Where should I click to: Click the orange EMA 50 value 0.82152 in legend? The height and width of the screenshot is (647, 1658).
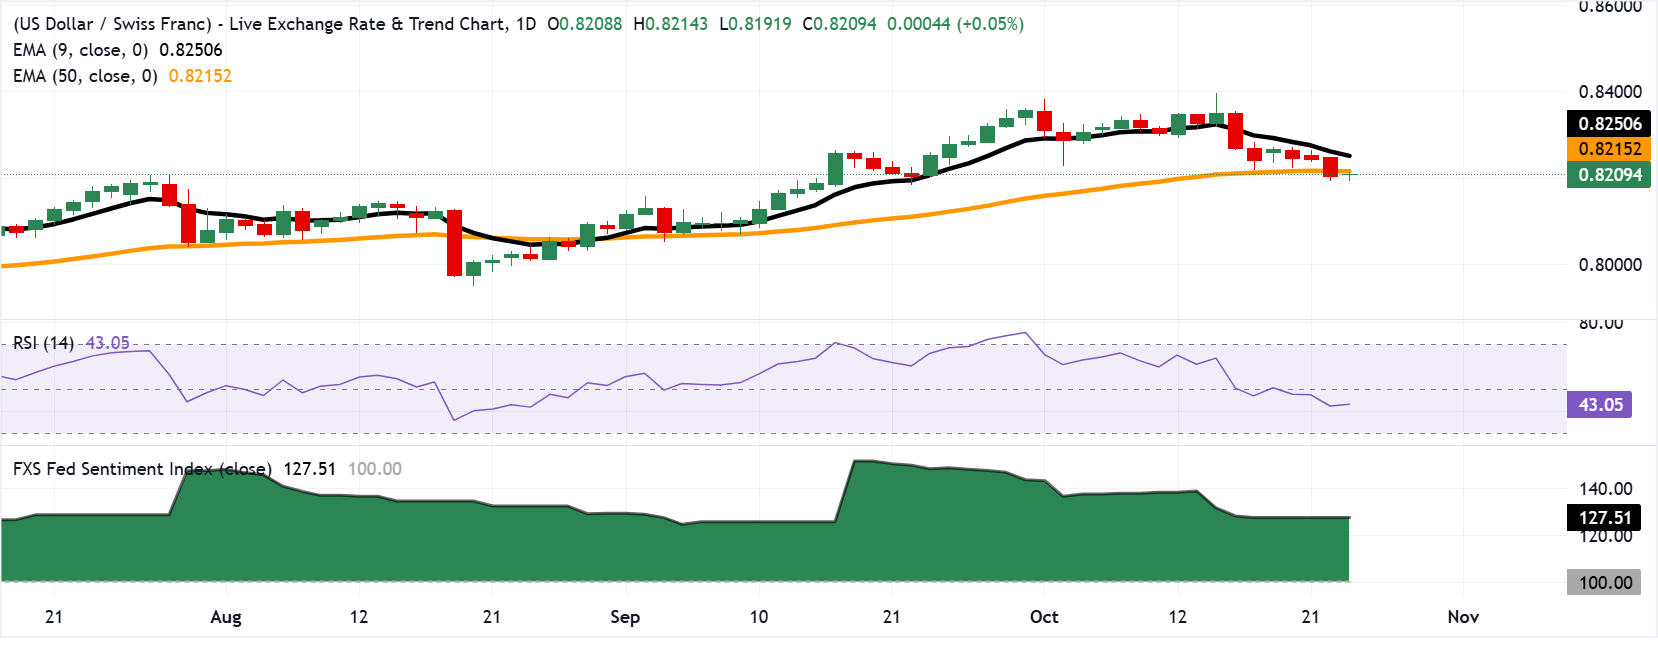[x=200, y=76]
